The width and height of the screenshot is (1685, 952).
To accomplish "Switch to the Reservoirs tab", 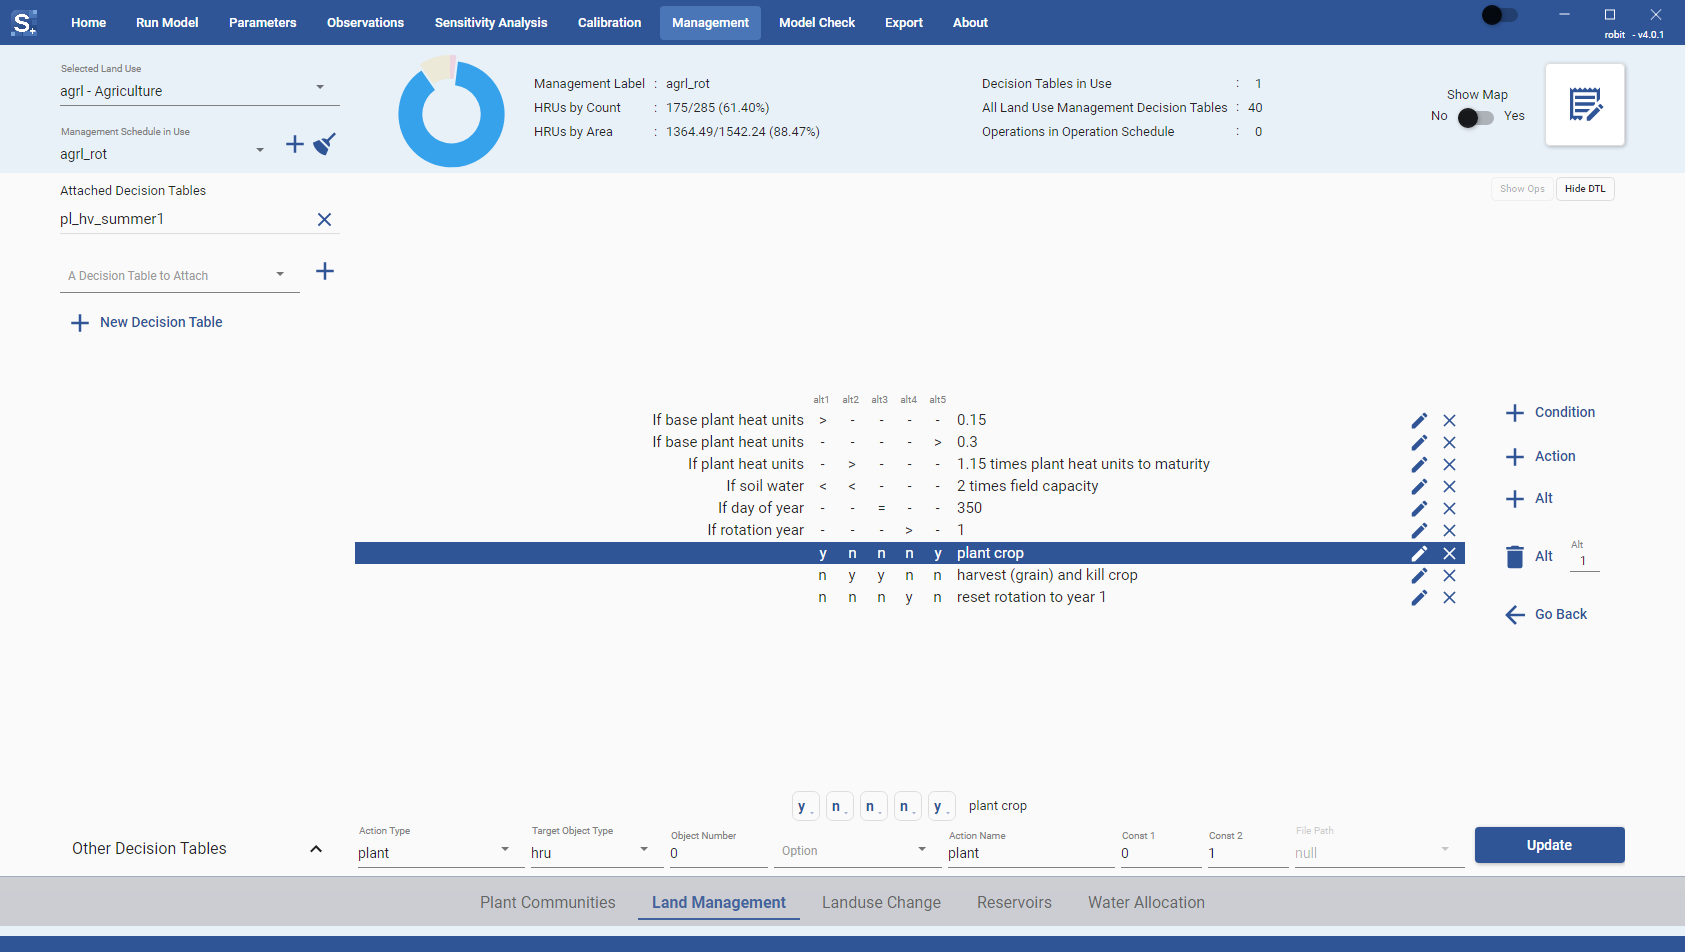I will point(1014,902).
